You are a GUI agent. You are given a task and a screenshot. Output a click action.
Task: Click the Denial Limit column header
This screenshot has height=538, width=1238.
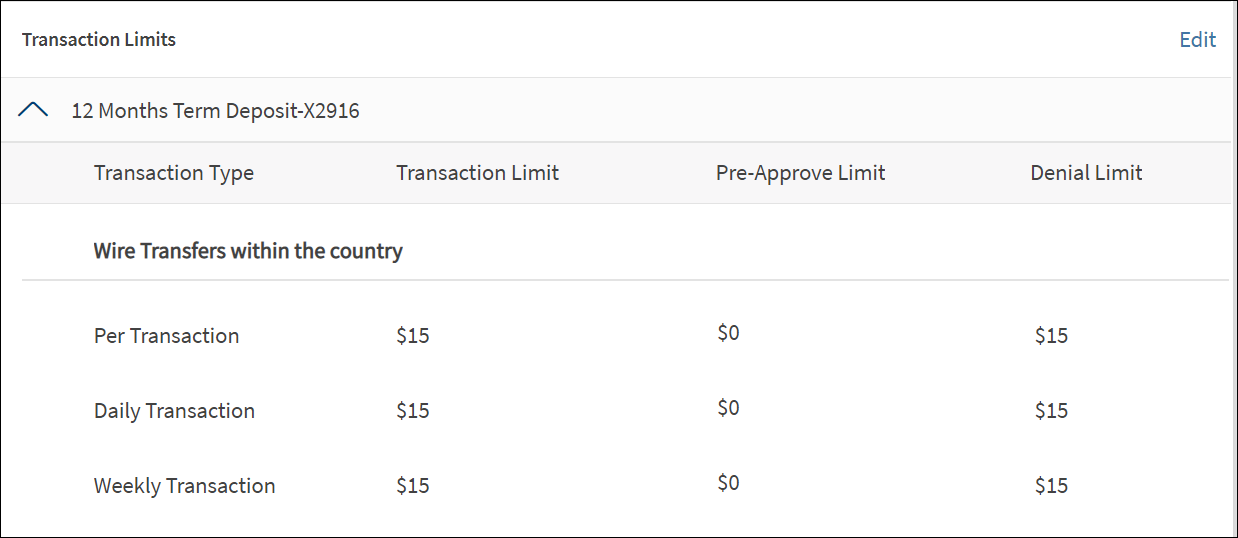[x=1086, y=173]
